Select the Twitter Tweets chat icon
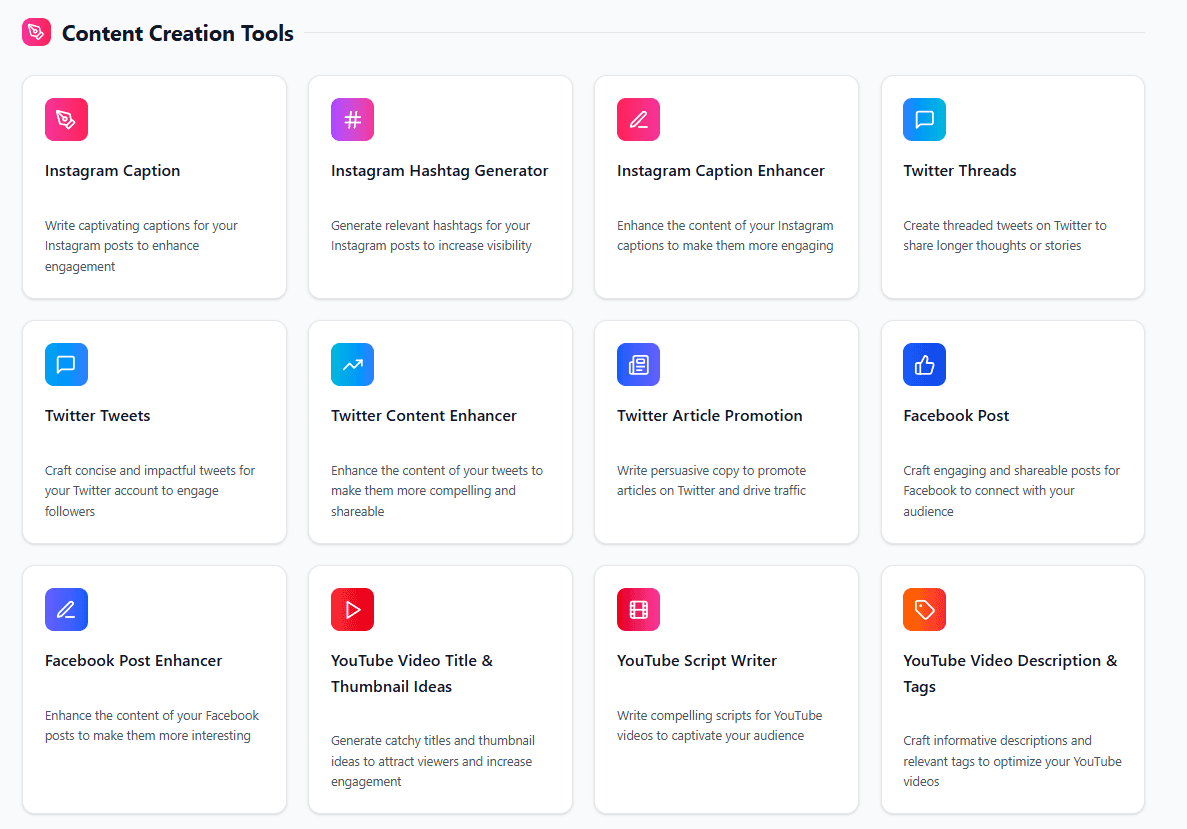 click(x=66, y=364)
